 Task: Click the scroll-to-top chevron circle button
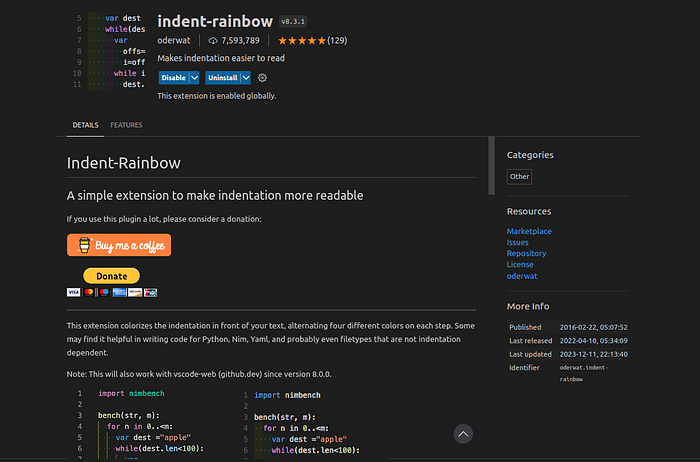click(463, 434)
